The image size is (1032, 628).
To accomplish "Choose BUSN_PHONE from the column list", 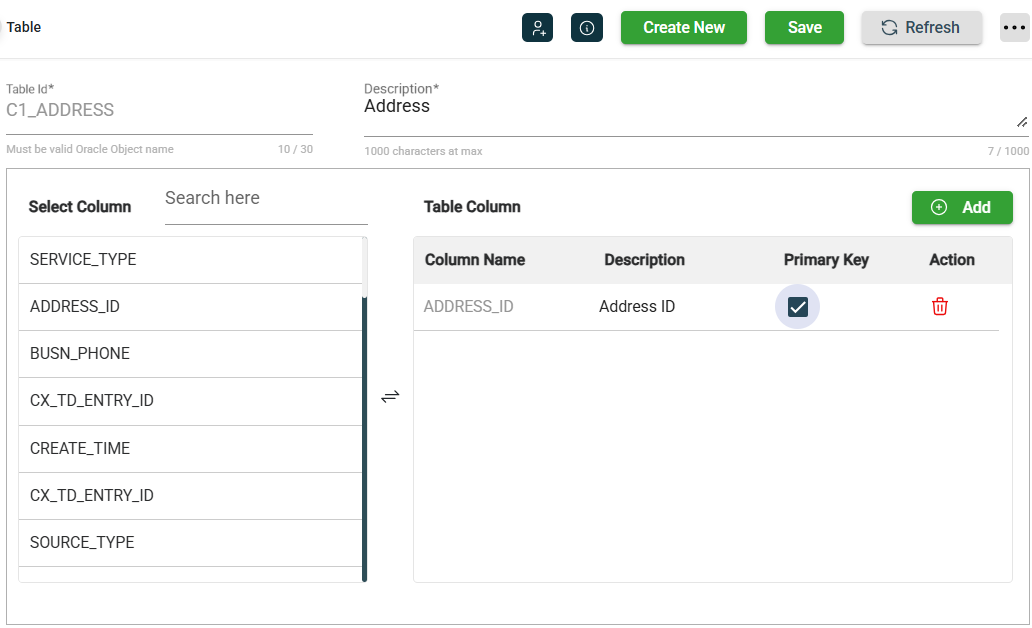I will click(190, 354).
